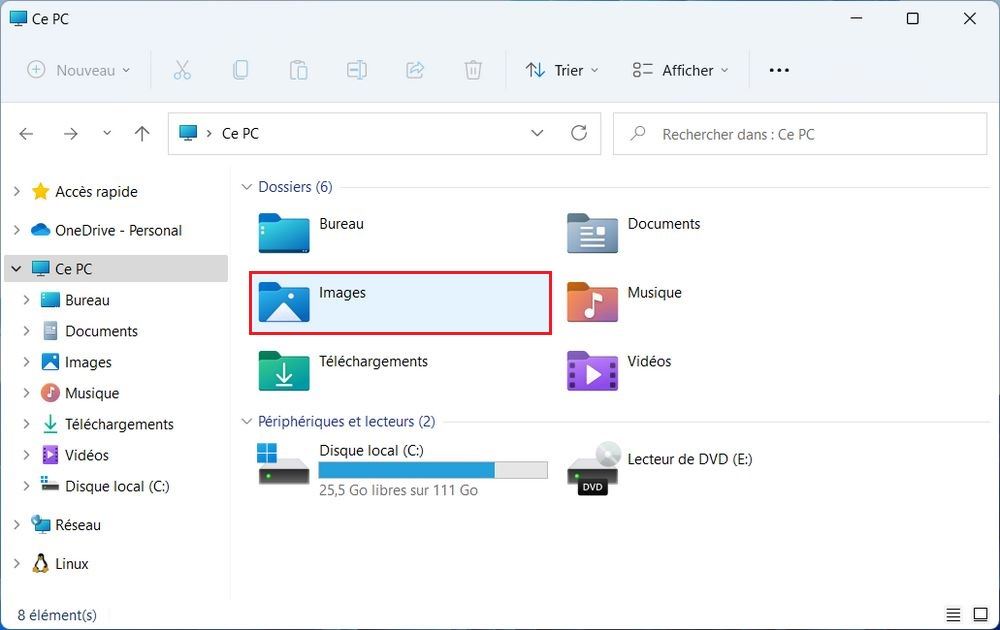This screenshot has height=630, width=1000.
Task: Click the Cut scissors icon in toolbar
Action: coord(181,70)
